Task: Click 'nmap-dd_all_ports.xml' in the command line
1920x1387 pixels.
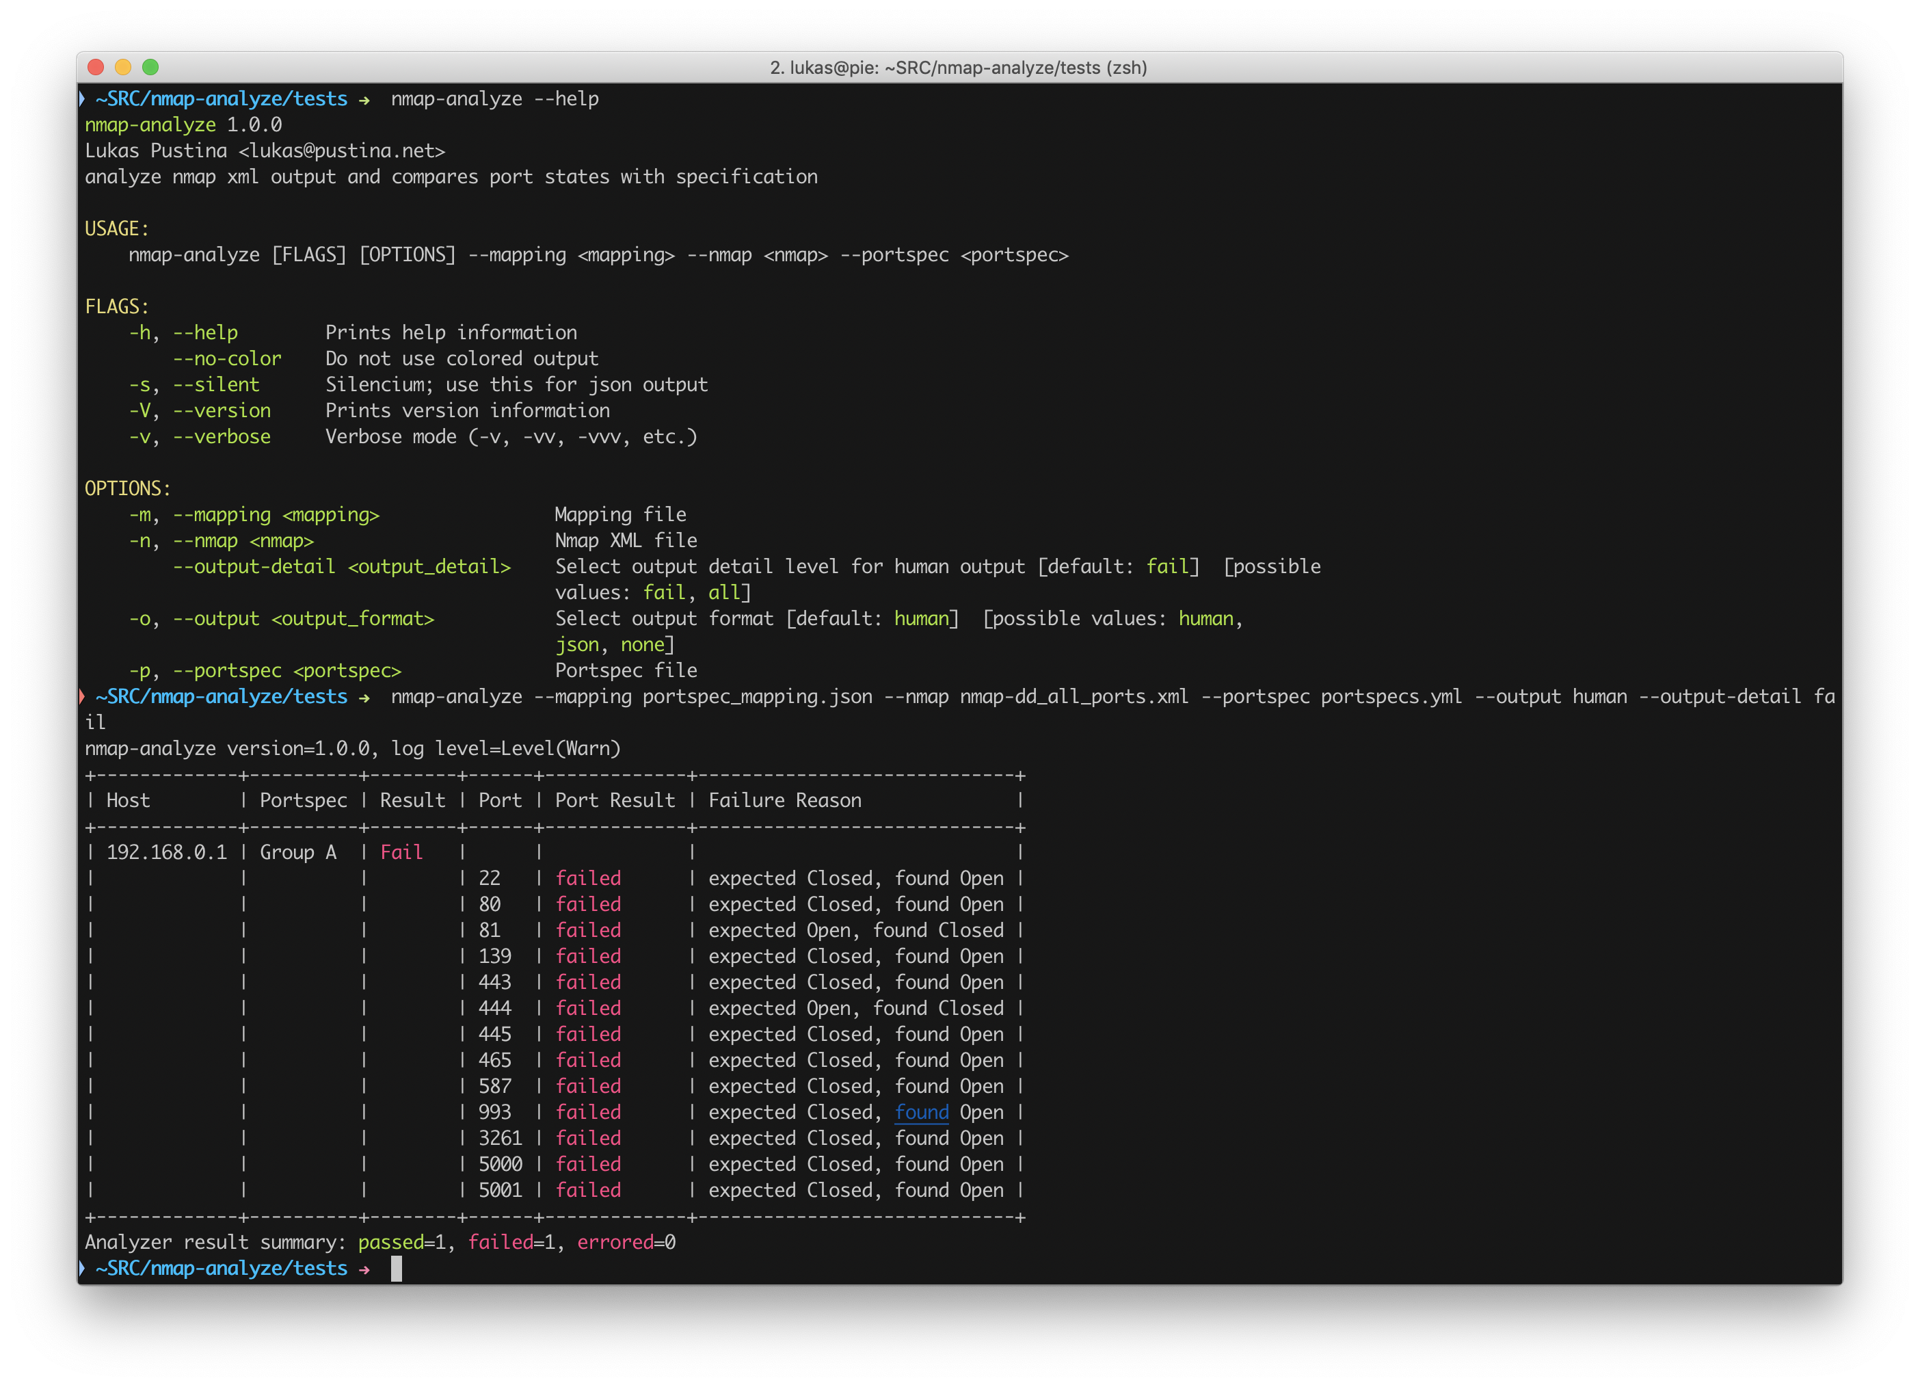Action: 1074,696
